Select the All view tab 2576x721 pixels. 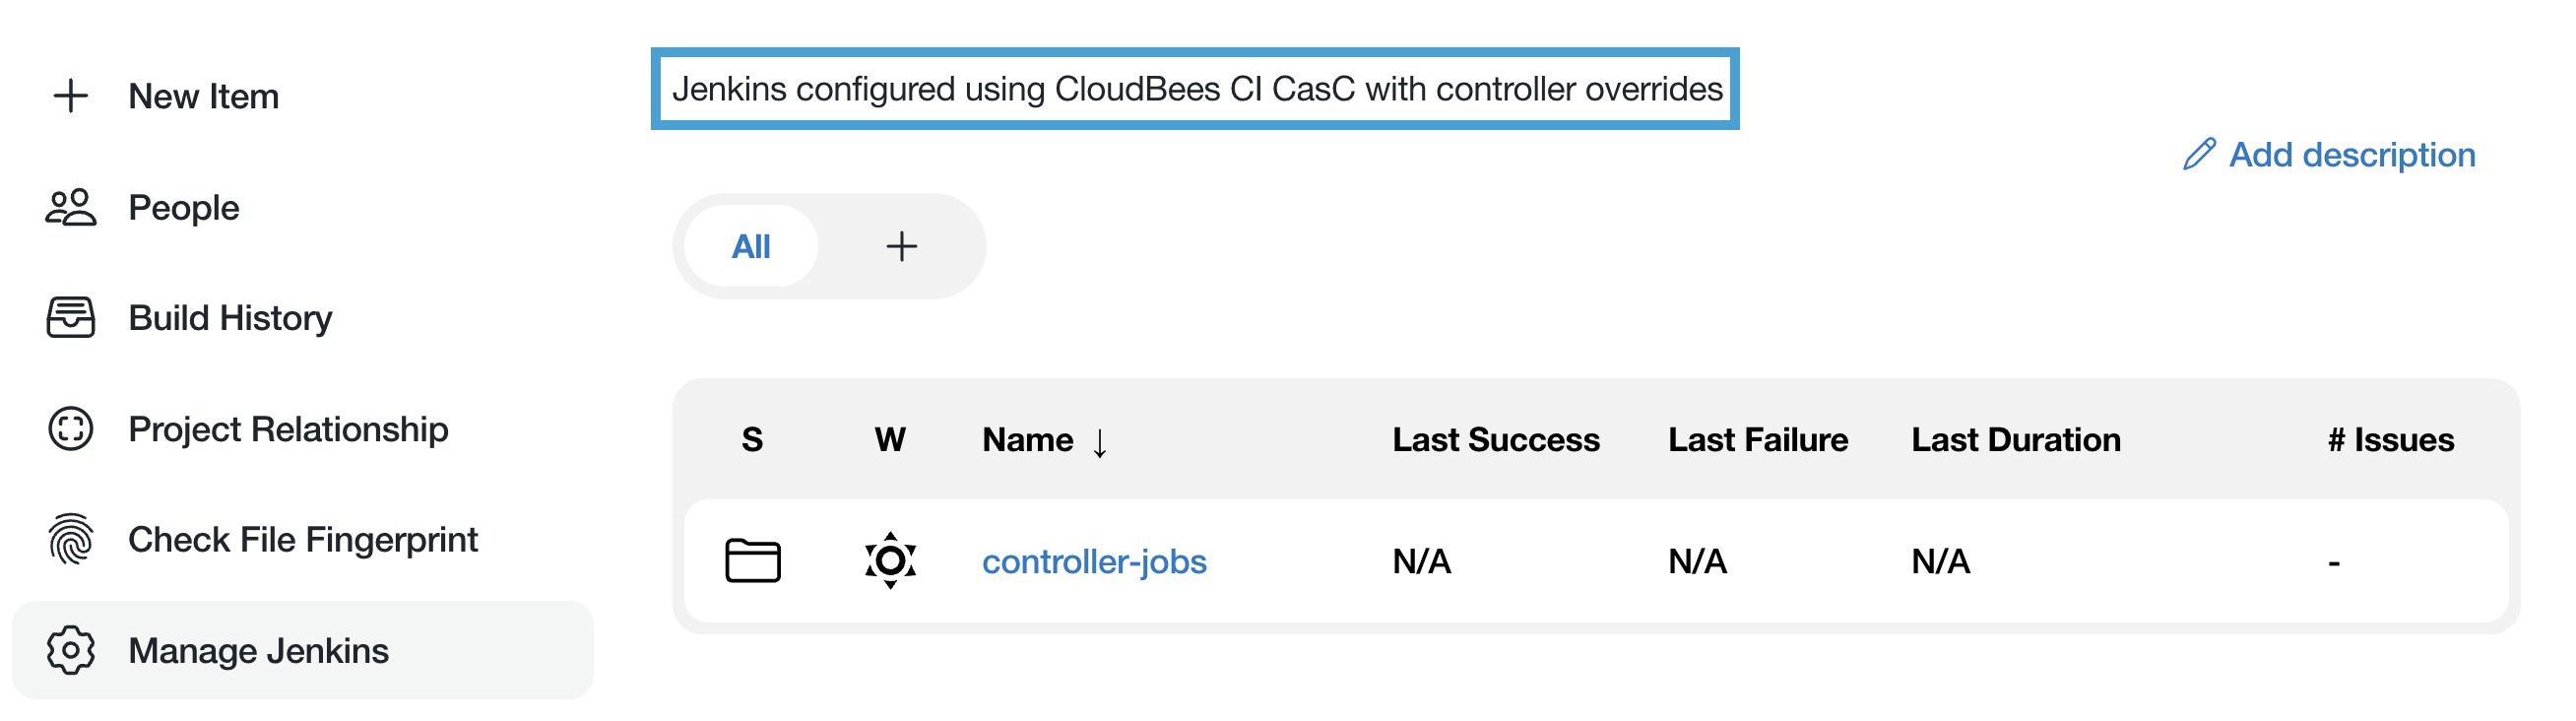751,247
